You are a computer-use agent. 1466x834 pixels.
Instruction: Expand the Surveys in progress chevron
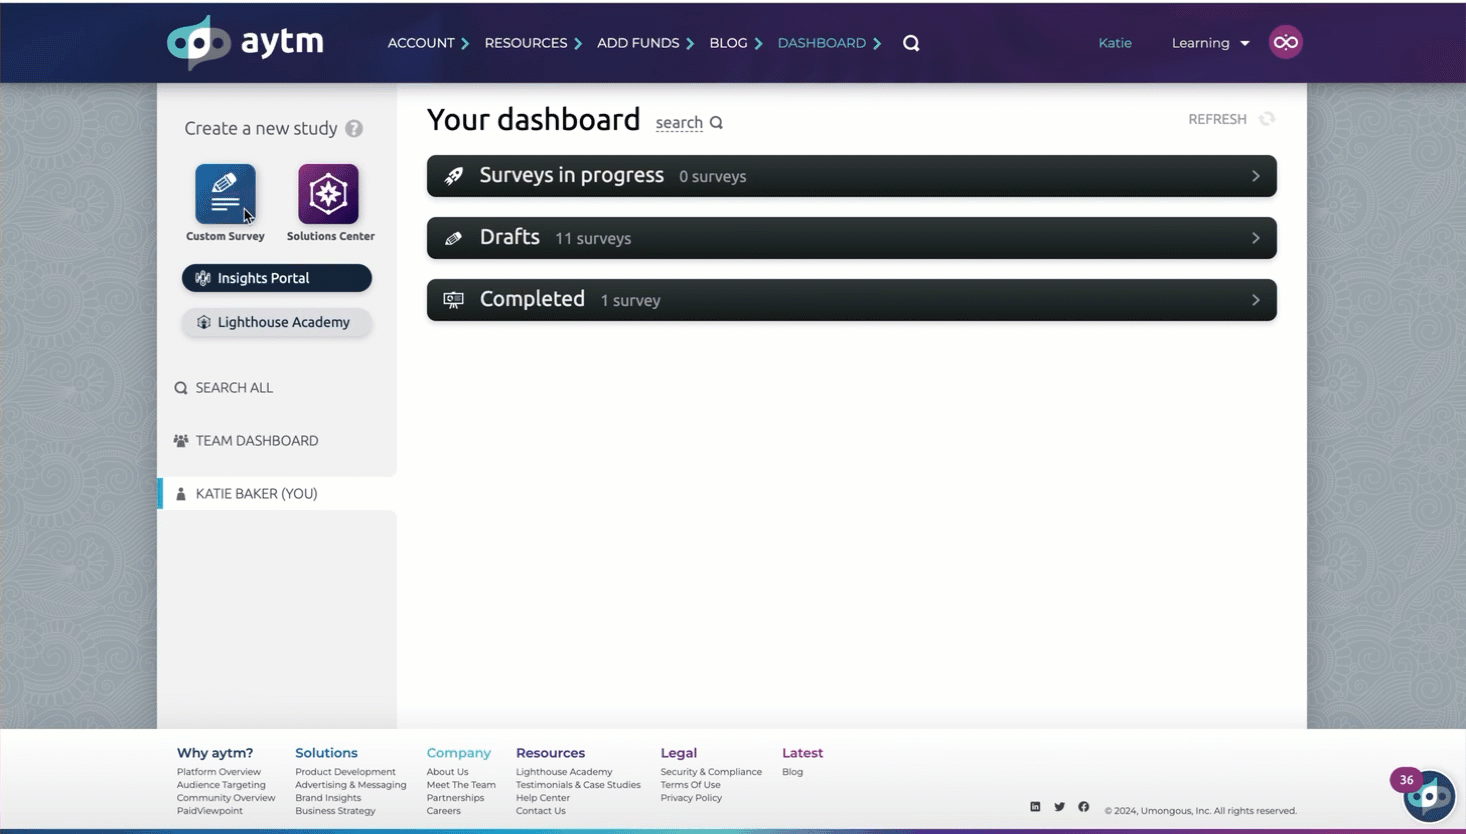(x=1256, y=176)
